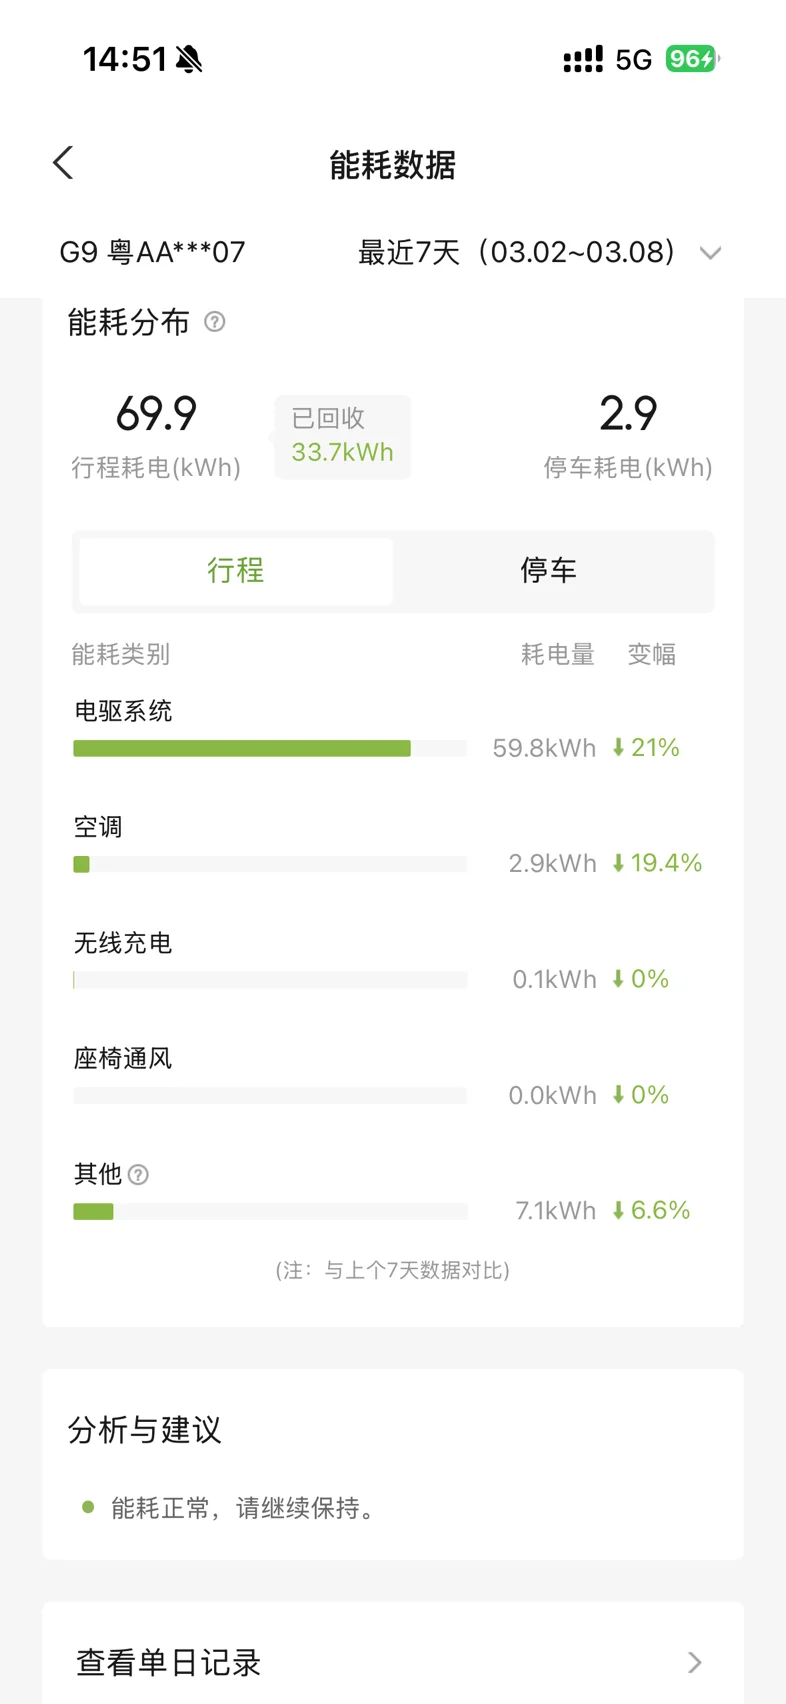Tap the battery indicator showing 96
The height and width of the screenshot is (1704, 786).
[692, 59]
